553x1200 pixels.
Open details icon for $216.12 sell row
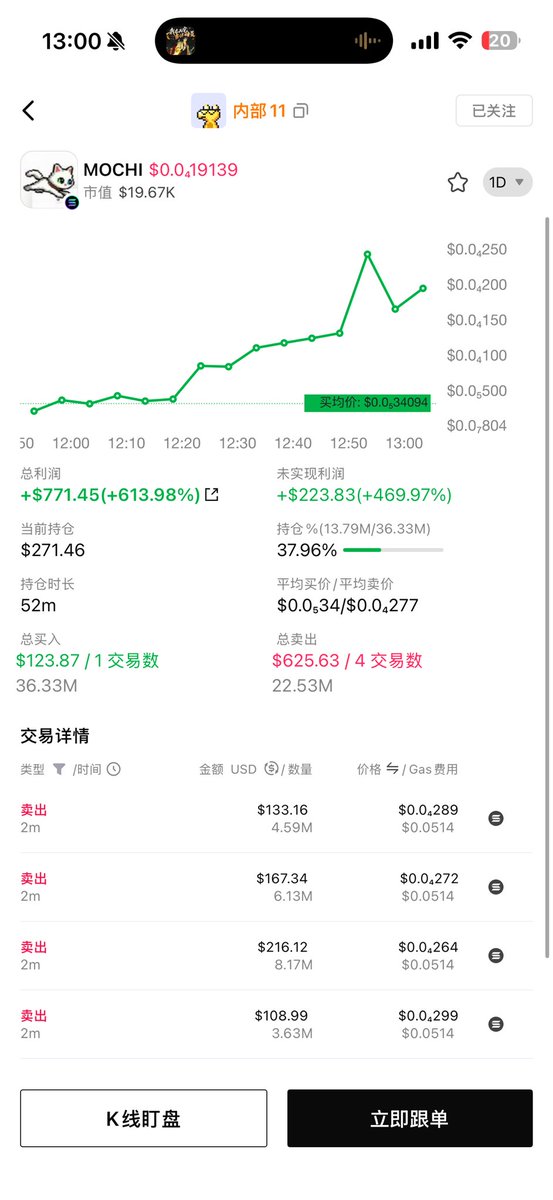(x=496, y=955)
